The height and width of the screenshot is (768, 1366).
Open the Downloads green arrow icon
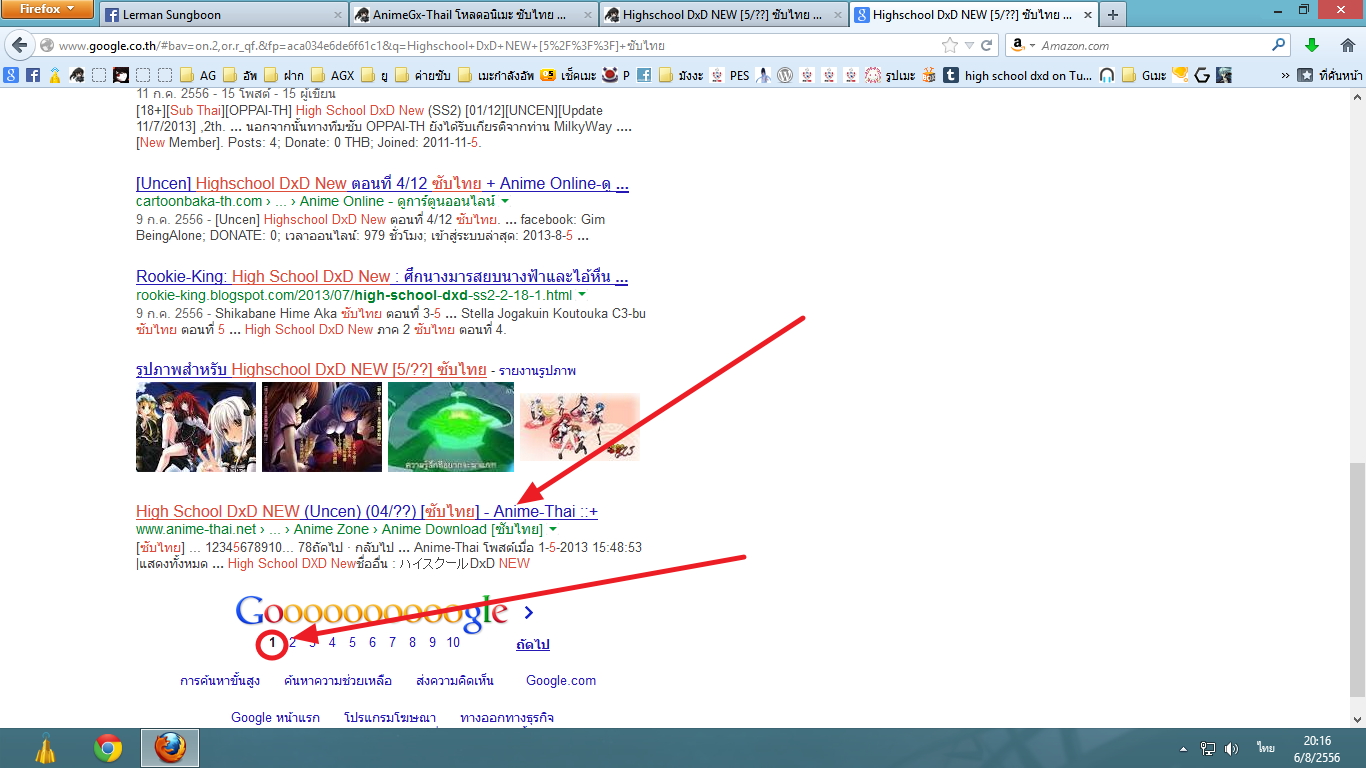point(1312,46)
